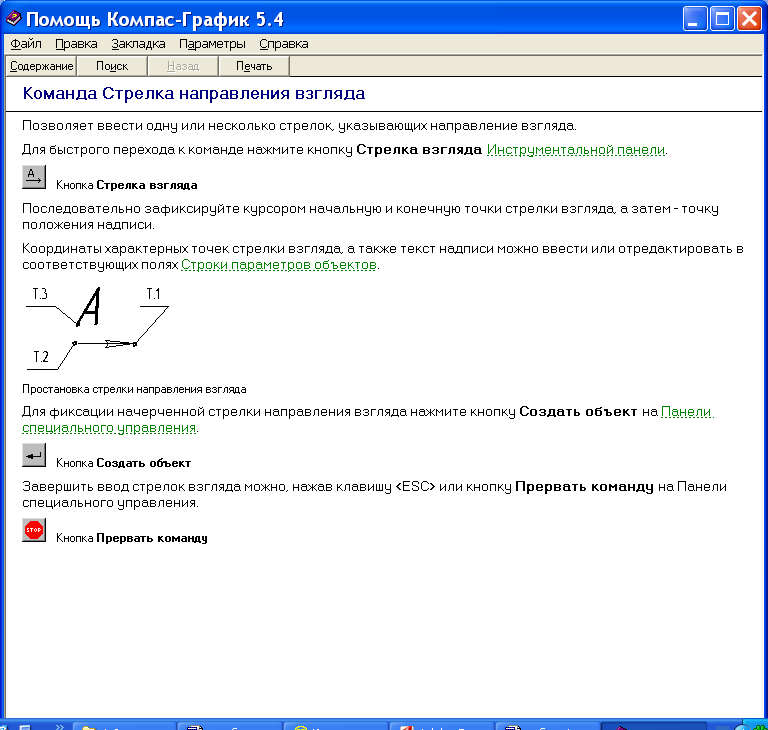The height and width of the screenshot is (730, 768).
Task: Maximize the help window
Action: coord(722,19)
